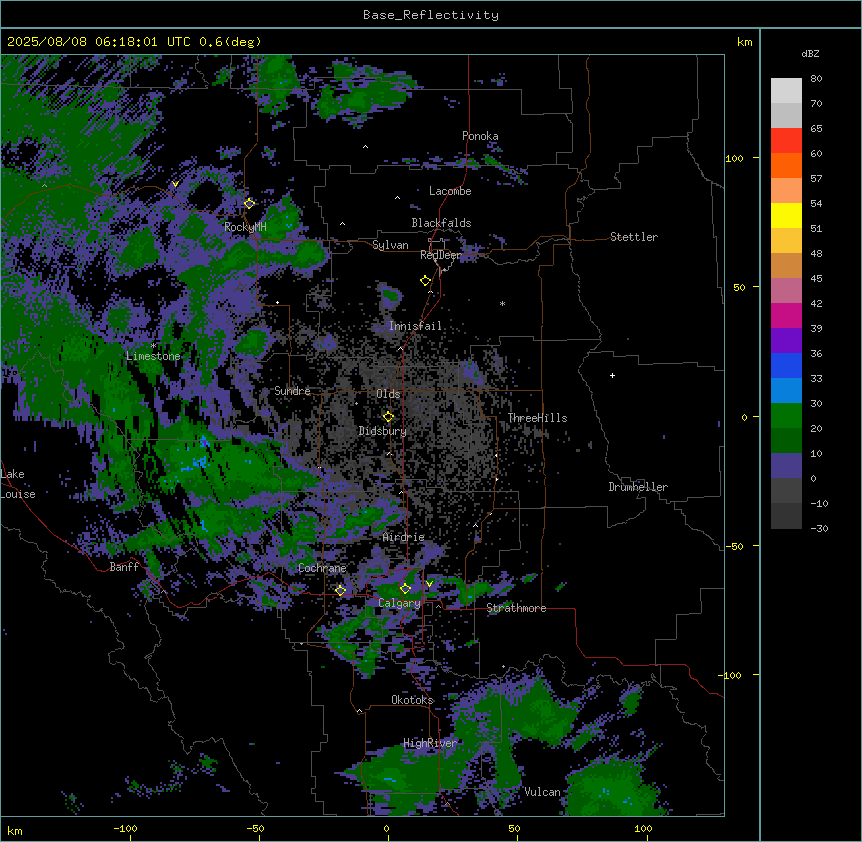Click the Okotoks city label
The height and width of the screenshot is (842, 862).
click(412, 700)
